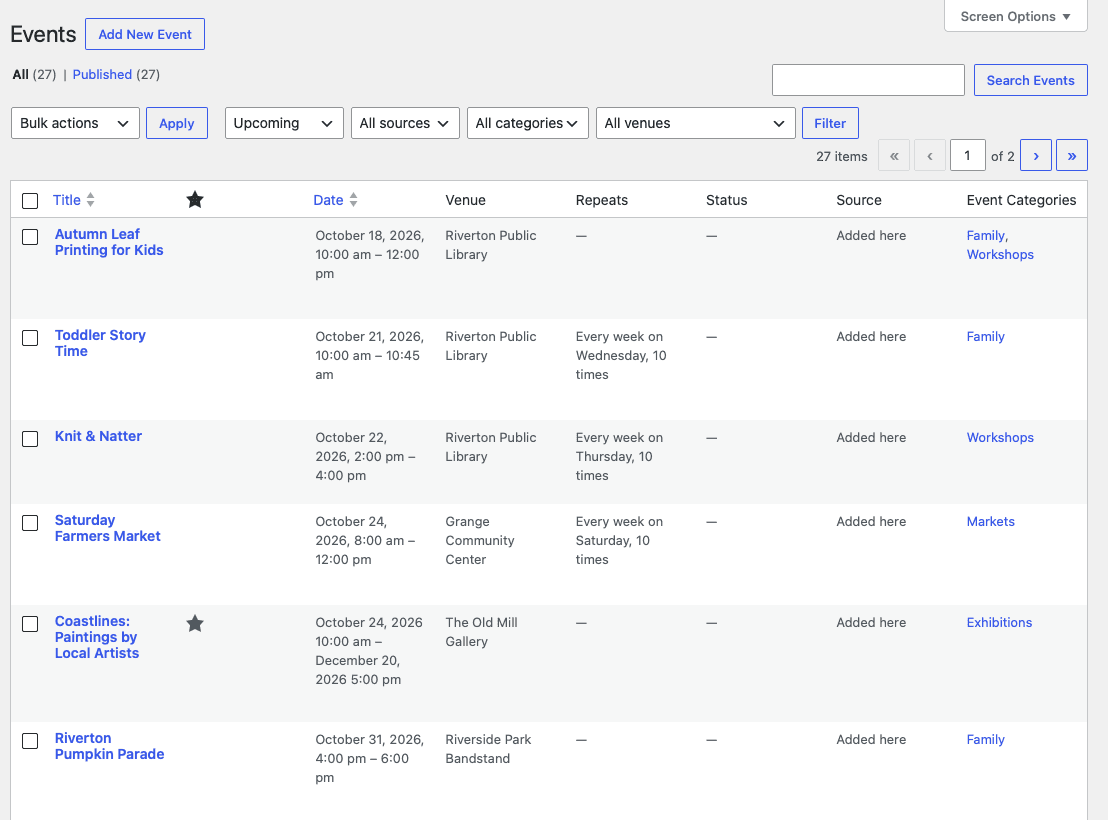This screenshot has width=1108, height=820.
Task: Click "Riverside Park Bandstand" venue text
Action: pos(488,749)
